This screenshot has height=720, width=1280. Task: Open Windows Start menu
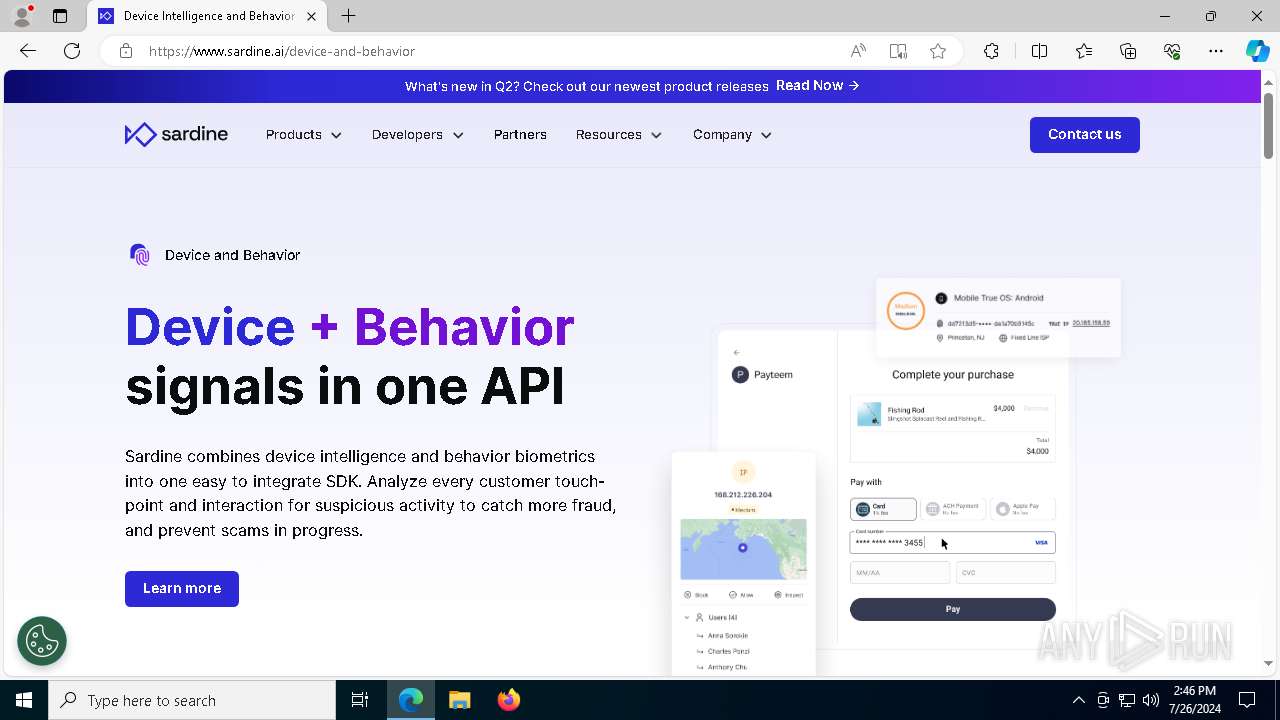[x=24, y=700]
